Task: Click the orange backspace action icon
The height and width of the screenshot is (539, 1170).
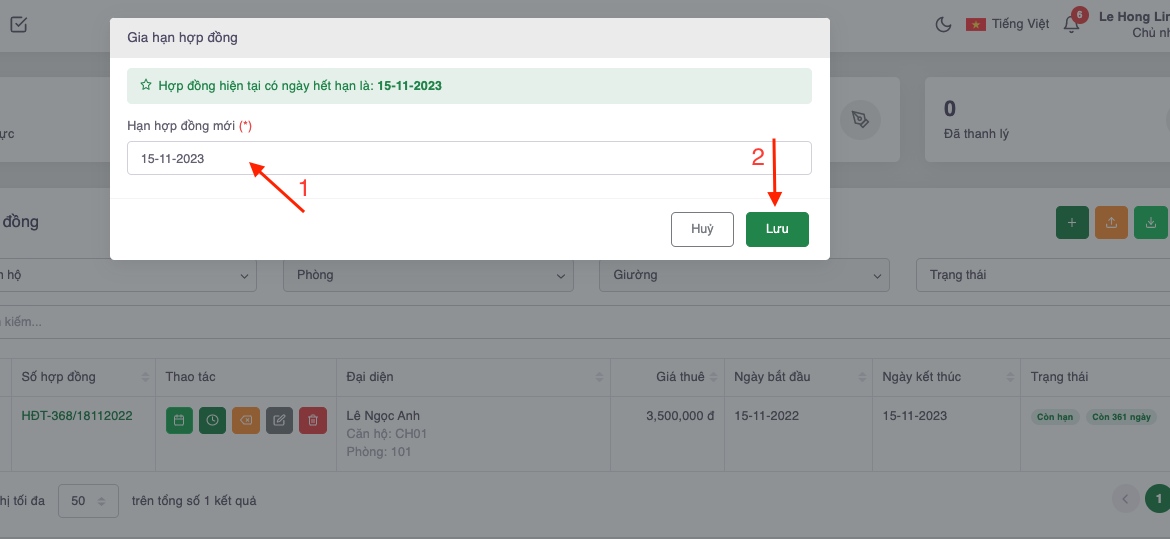Action: 246,421
